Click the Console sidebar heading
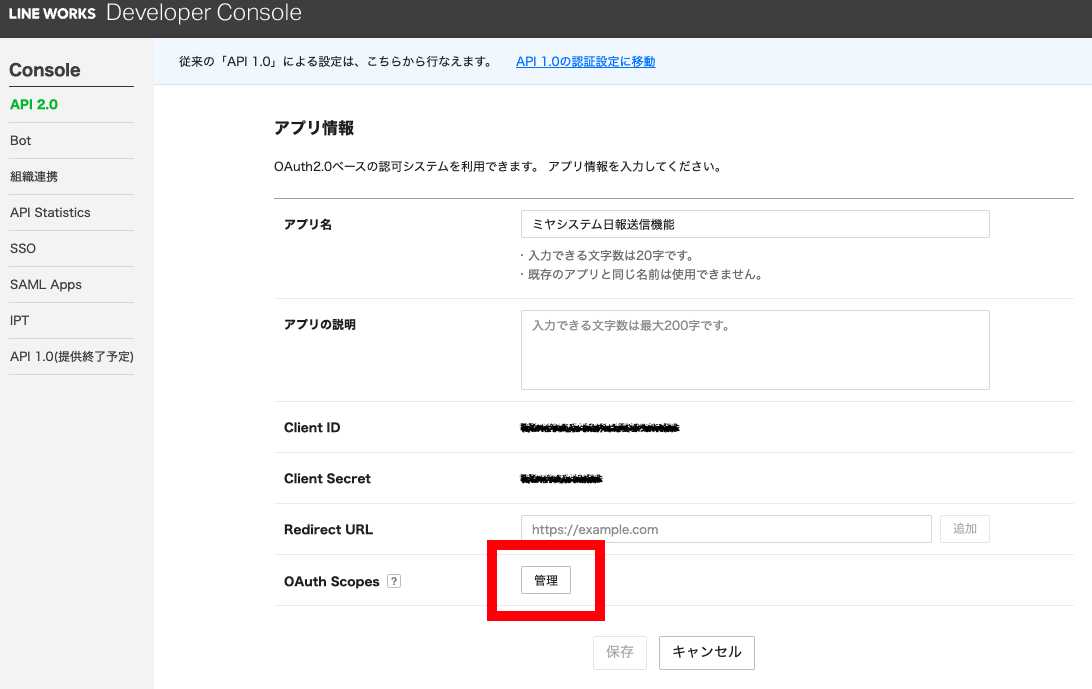 click(45, 70)
